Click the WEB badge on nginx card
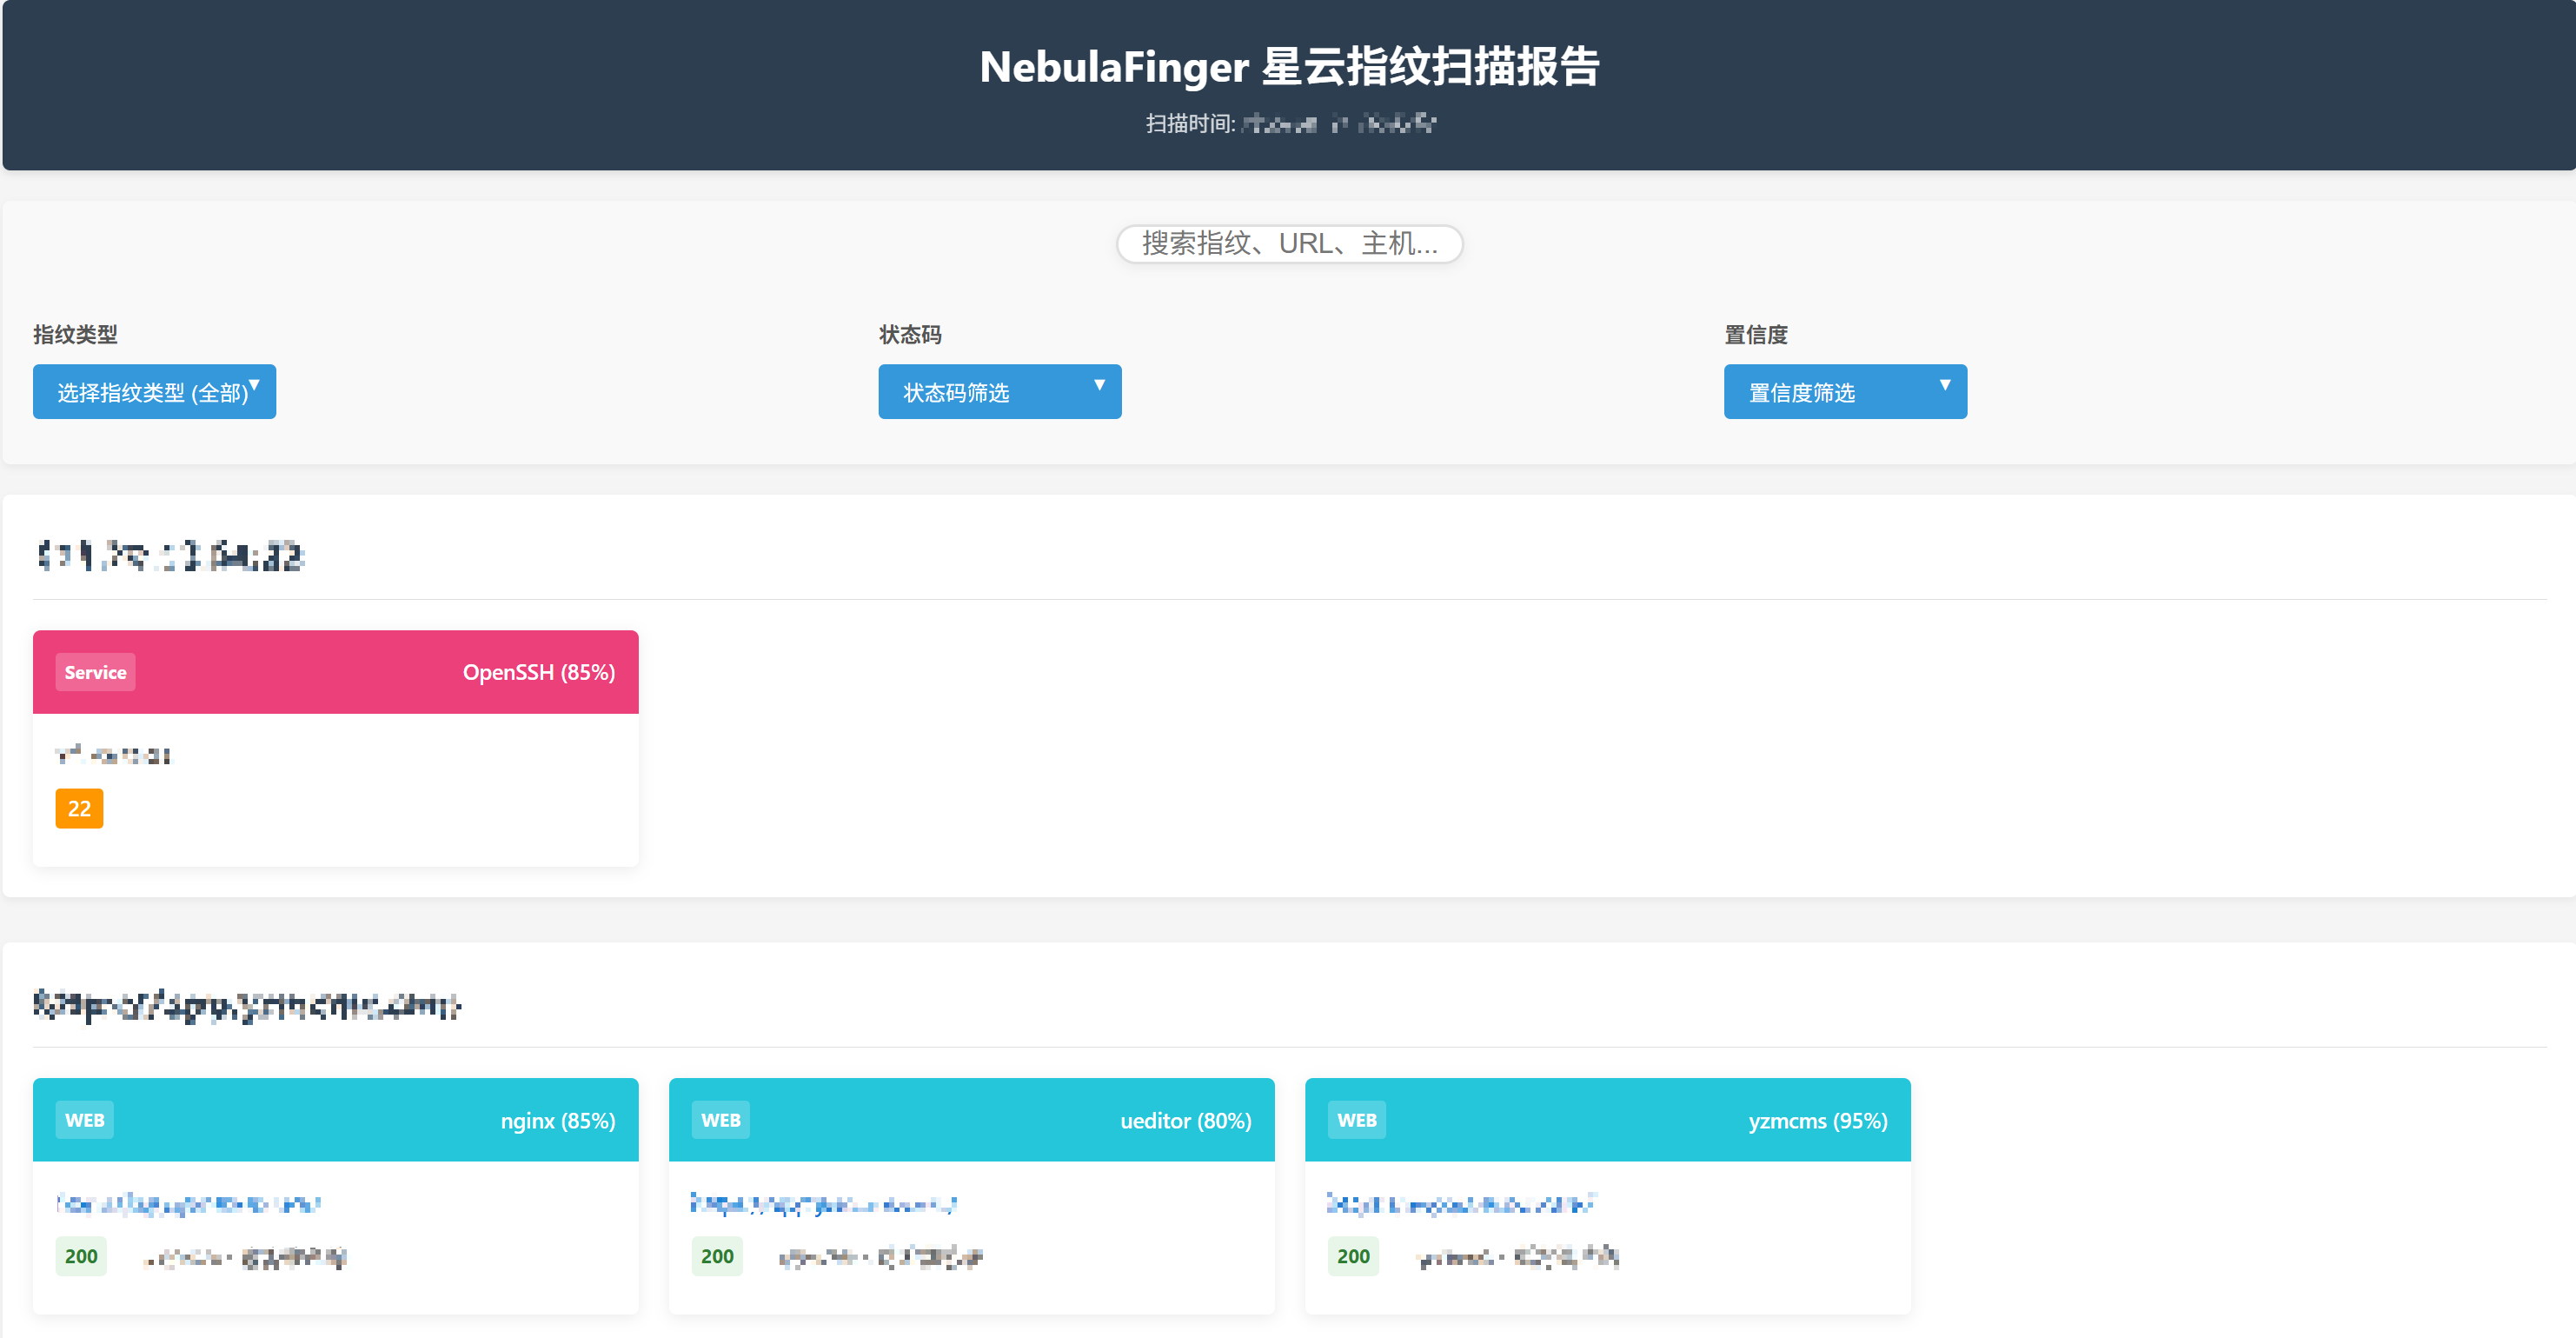Image resolution: width=2576 pixels, height=1338 pixels. click(84, 1120)
